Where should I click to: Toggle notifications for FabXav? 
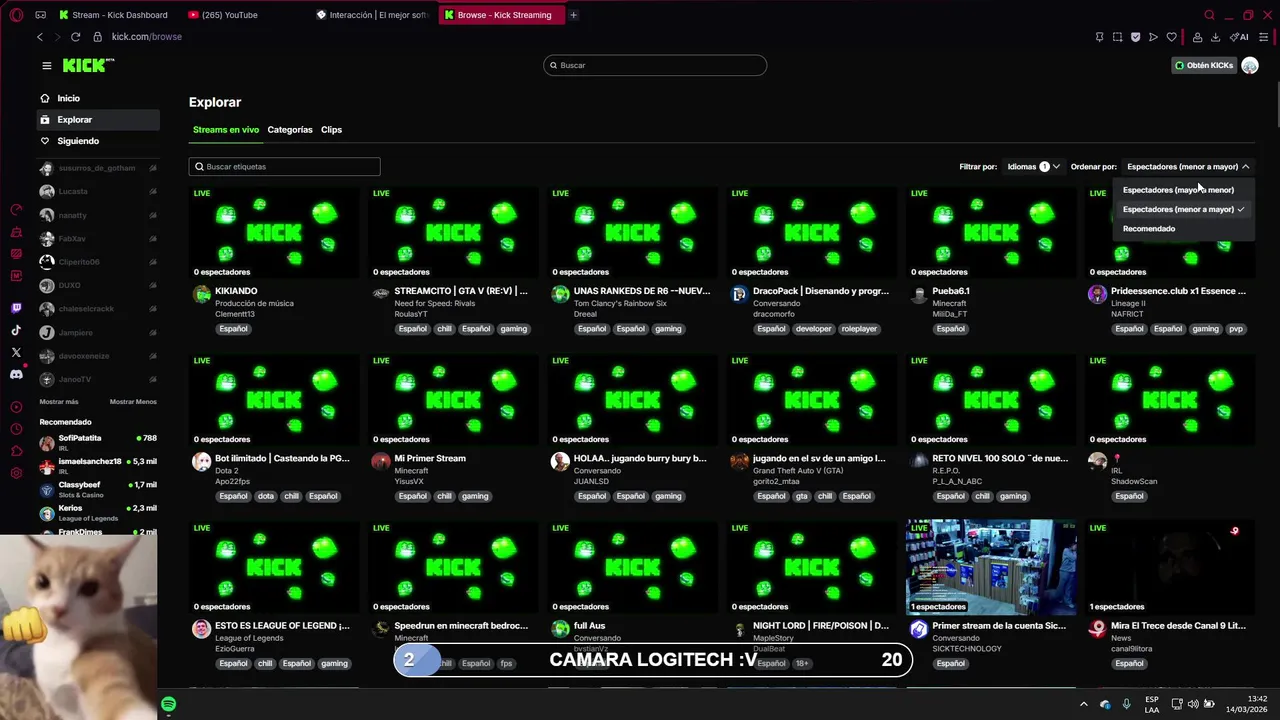click(x=153, y=239)
